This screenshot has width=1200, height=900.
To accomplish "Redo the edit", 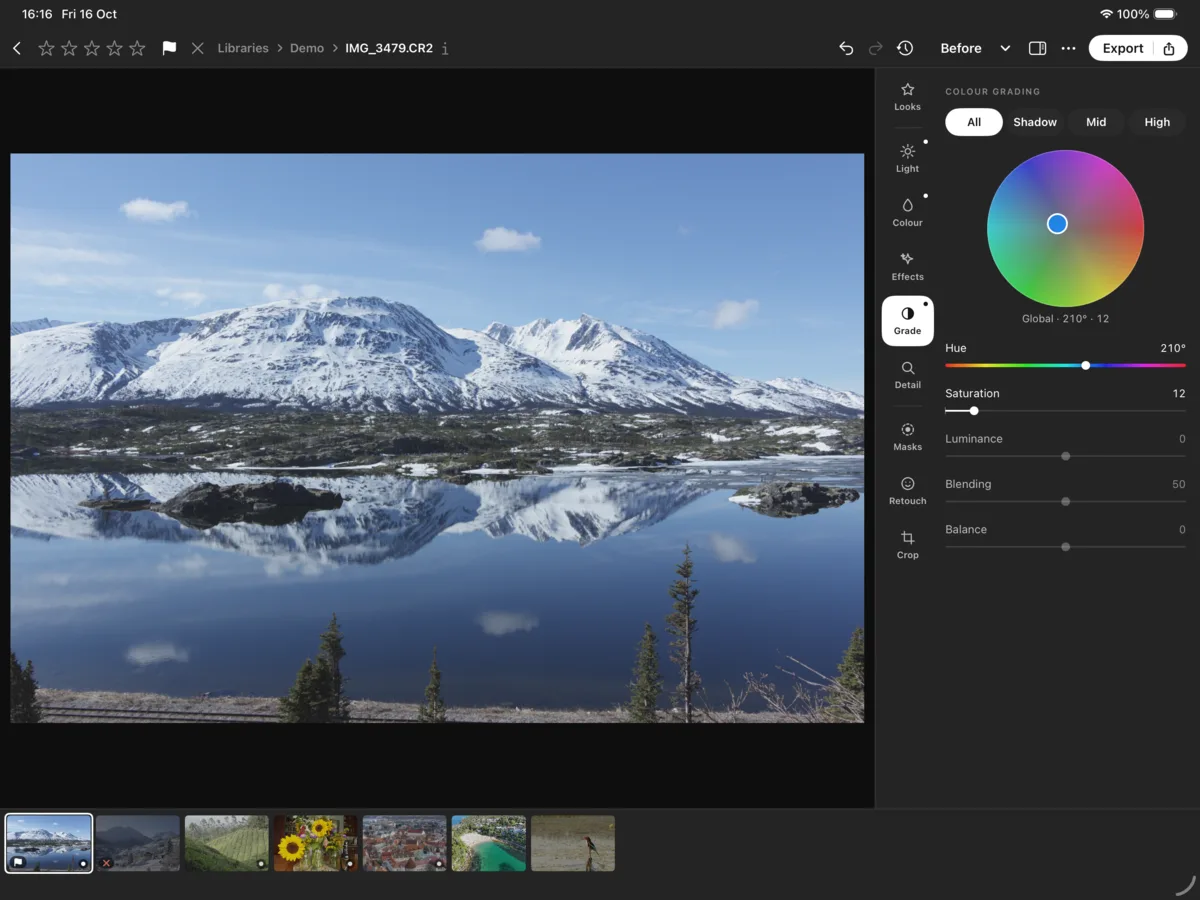I will tap(875, 48).
